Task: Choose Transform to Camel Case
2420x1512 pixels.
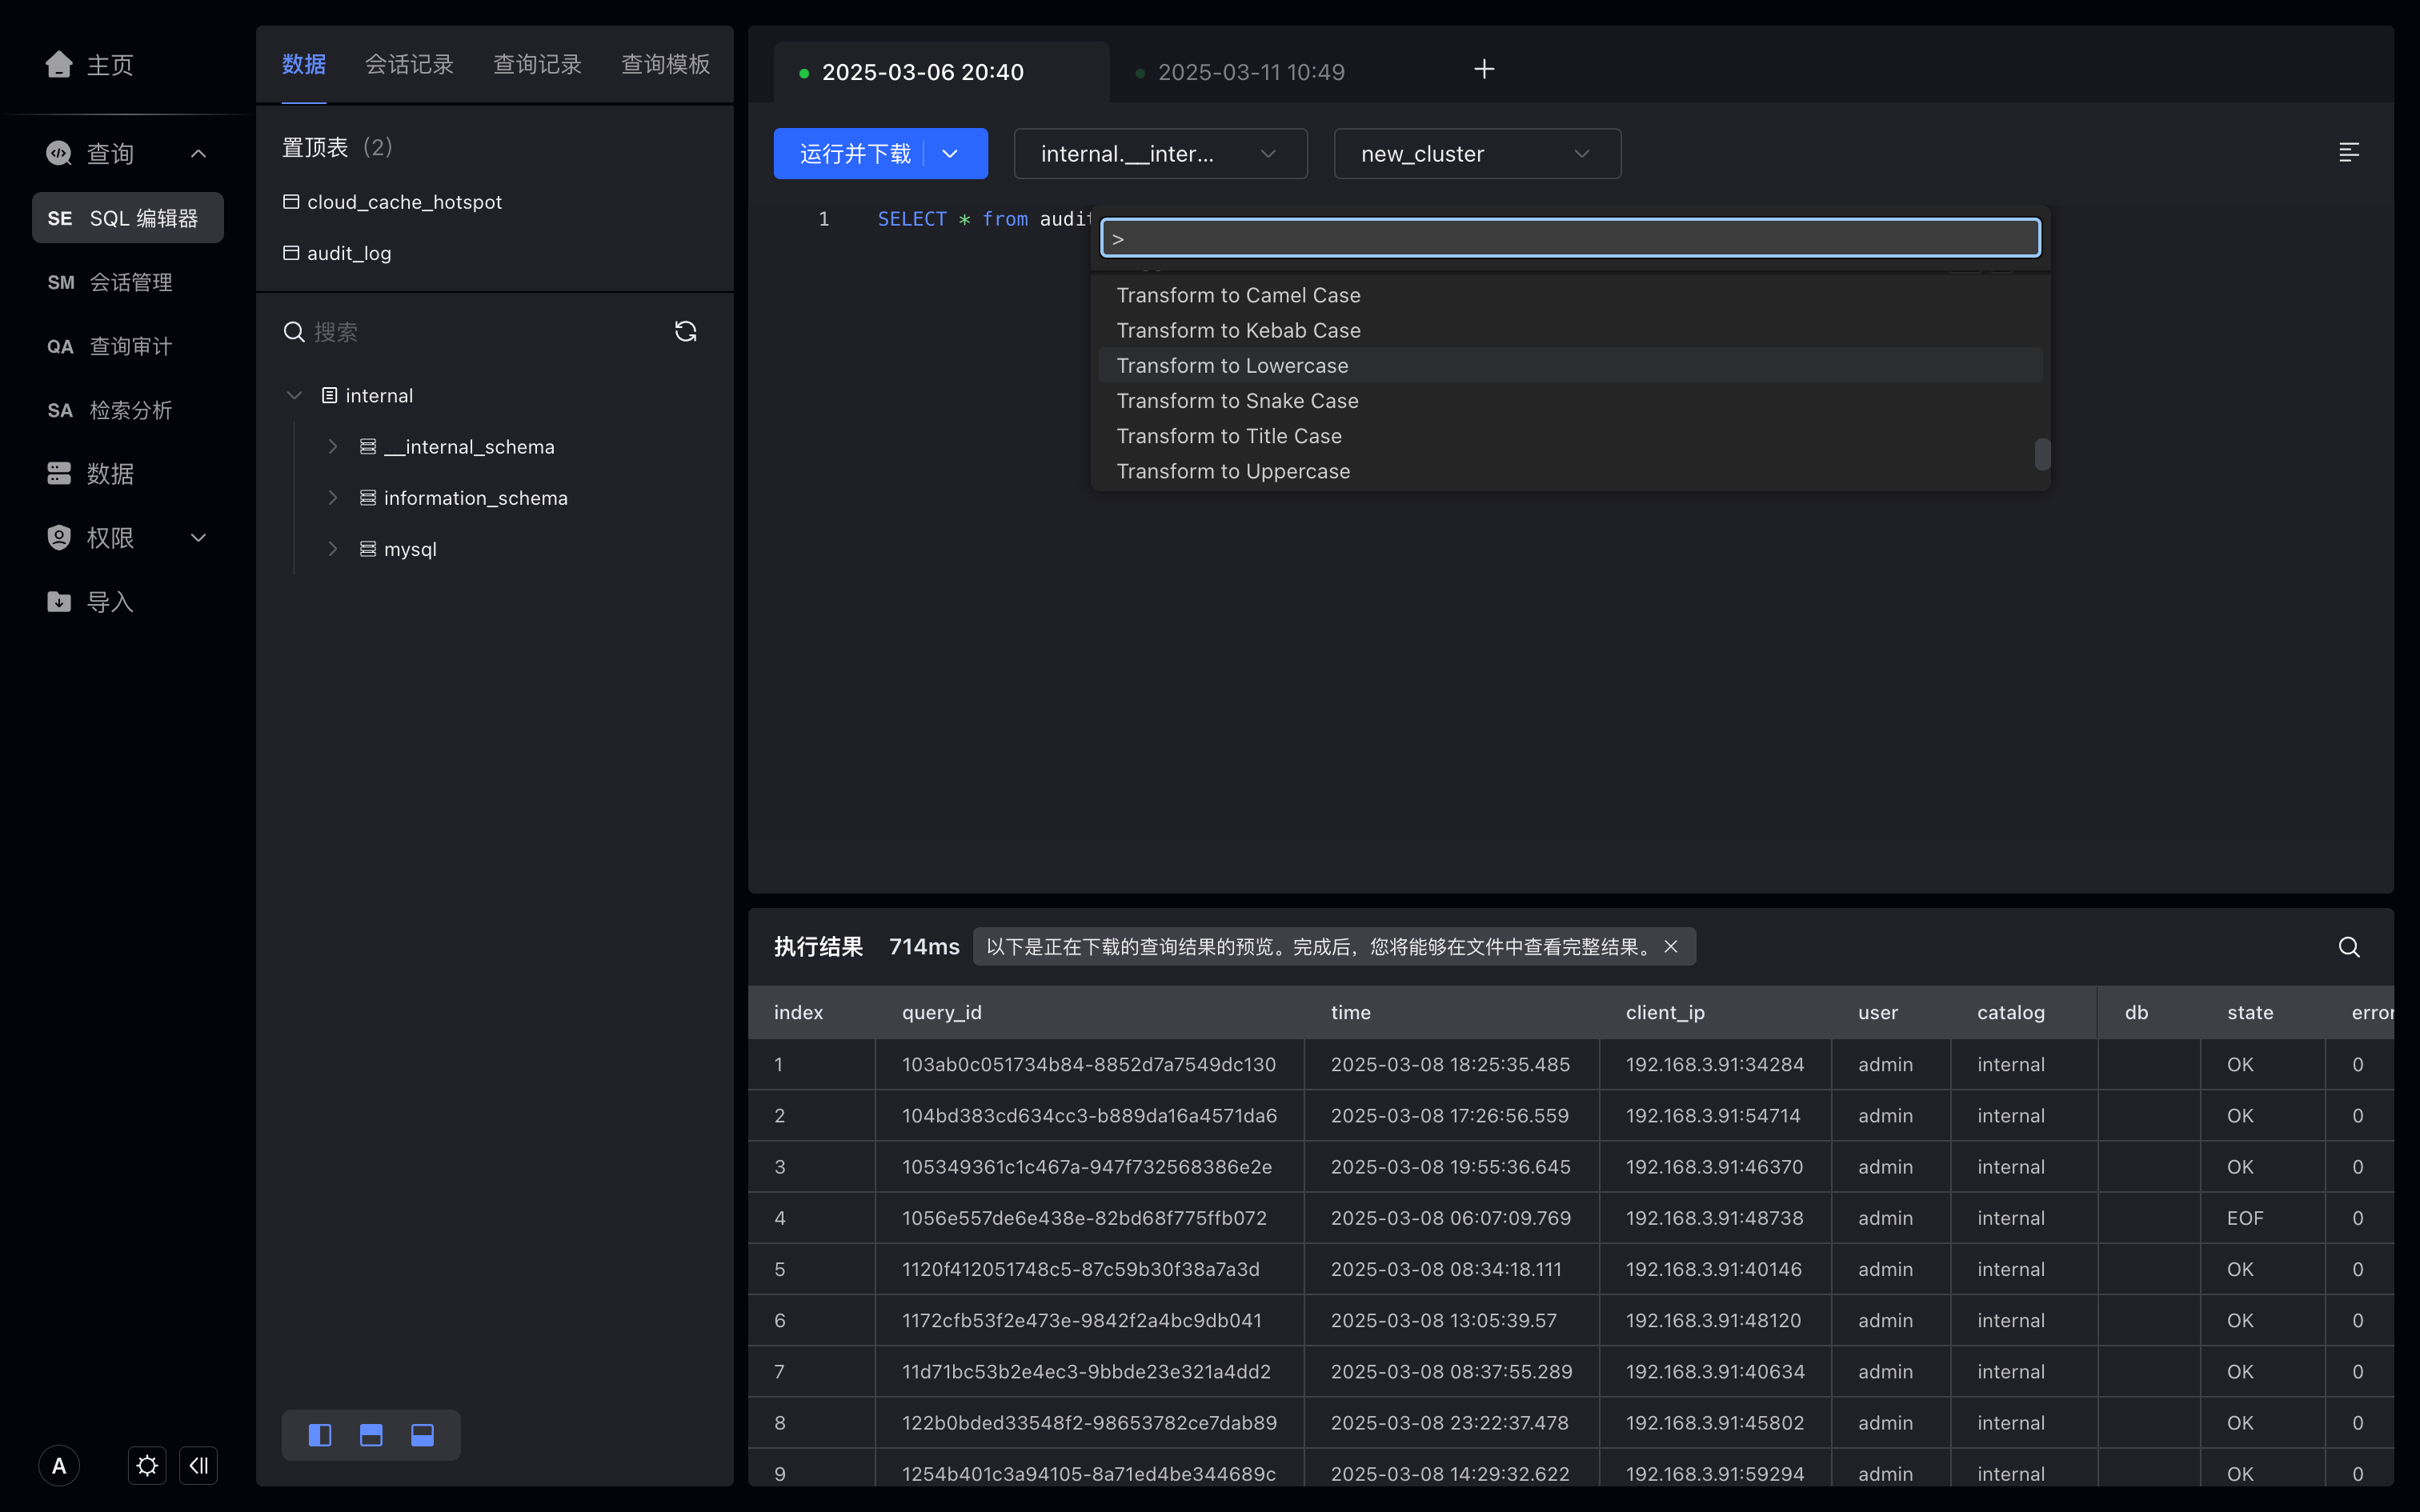Action: click(x=1570, y=295)
